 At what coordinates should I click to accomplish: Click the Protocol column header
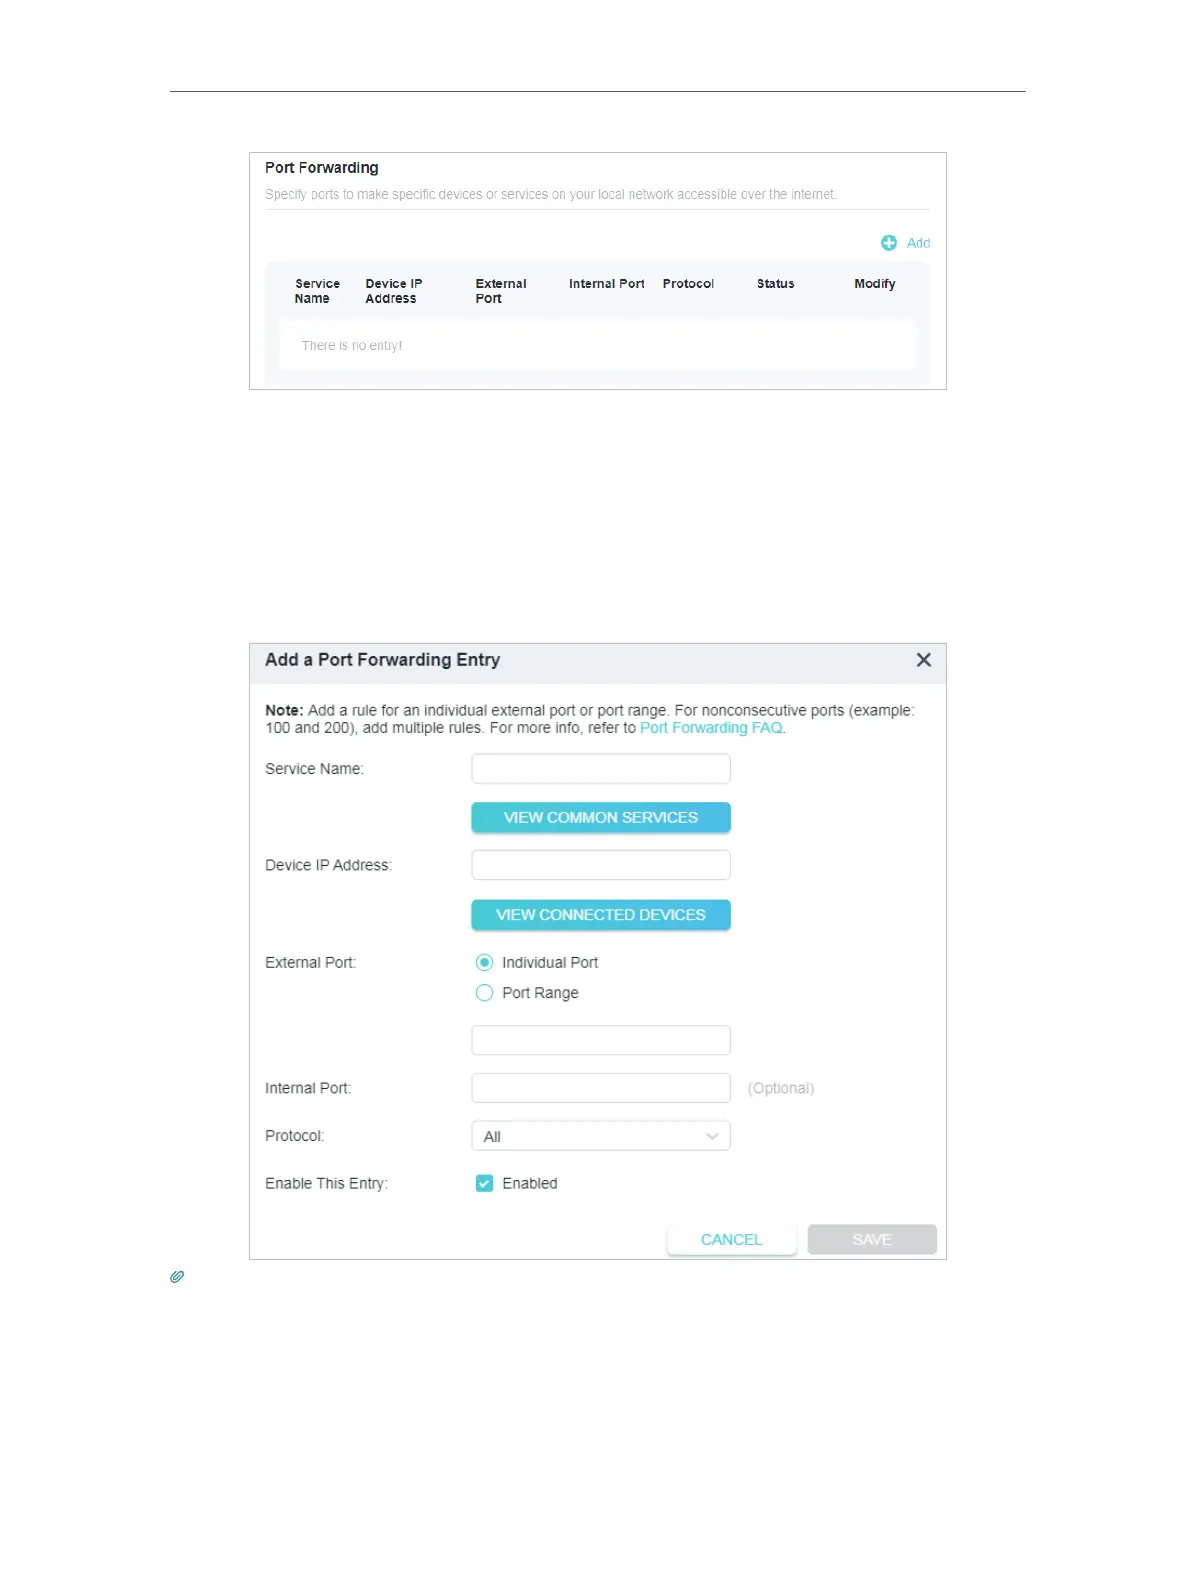(x=688, y=284)
